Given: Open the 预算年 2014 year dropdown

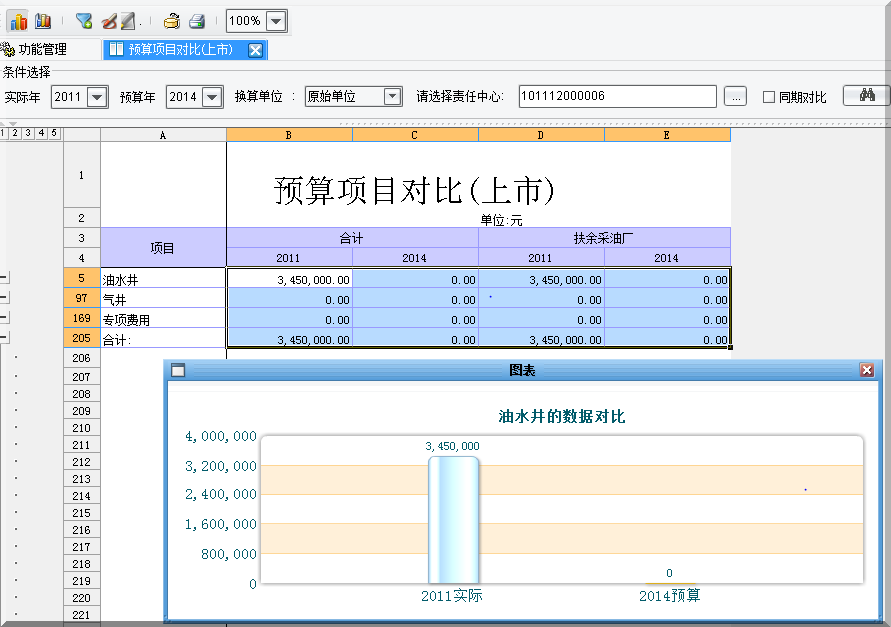Looking at the screenshot, I should click(212, 97).
